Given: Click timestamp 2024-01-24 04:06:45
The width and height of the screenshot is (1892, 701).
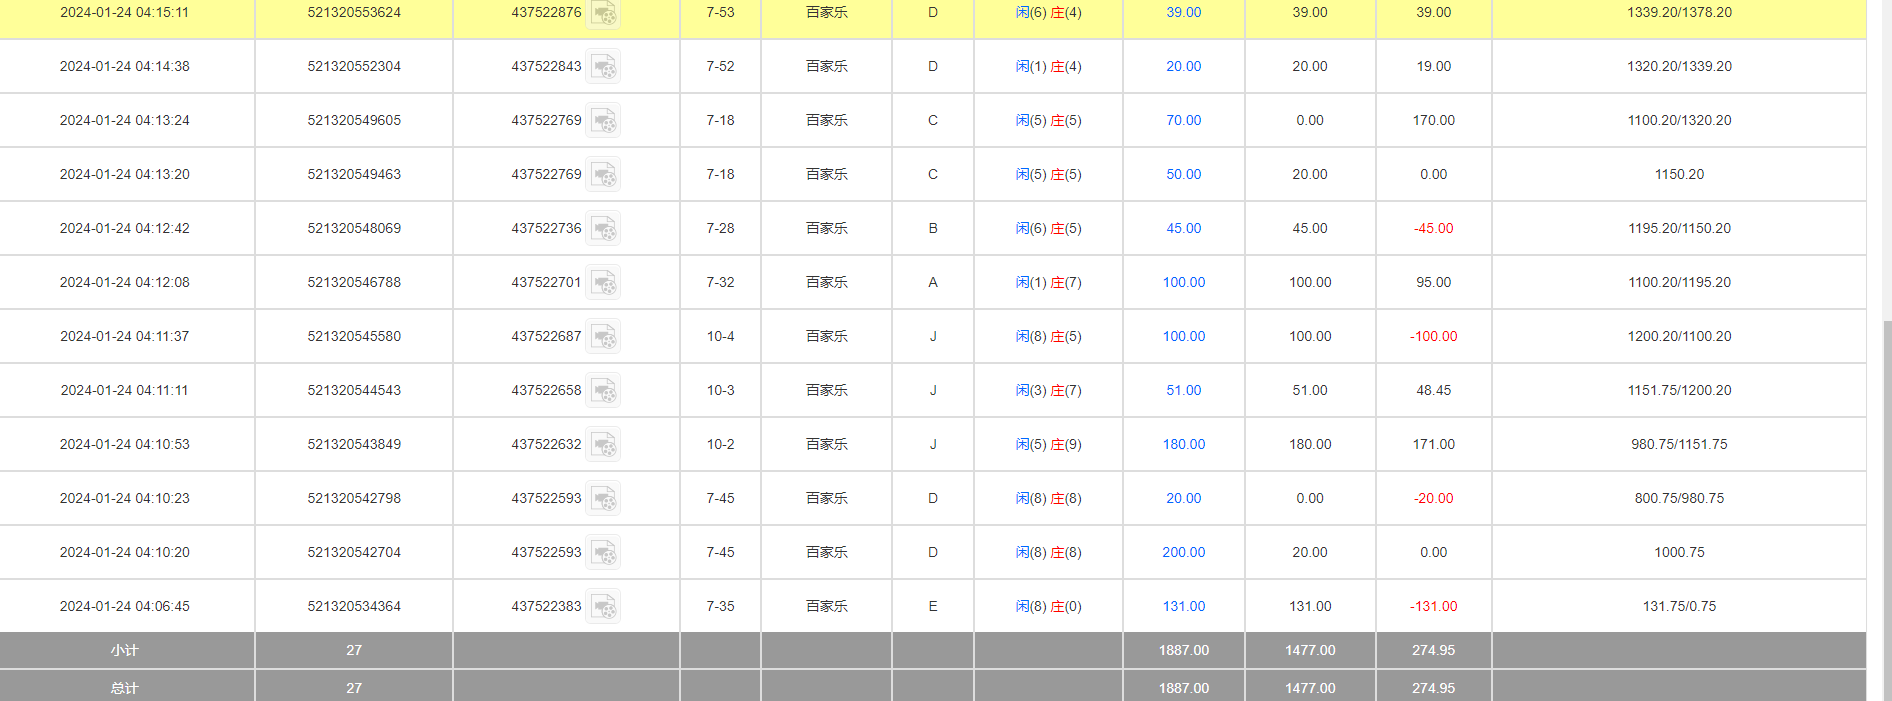Looking at the screenshot, I should (x=125, y=606).
